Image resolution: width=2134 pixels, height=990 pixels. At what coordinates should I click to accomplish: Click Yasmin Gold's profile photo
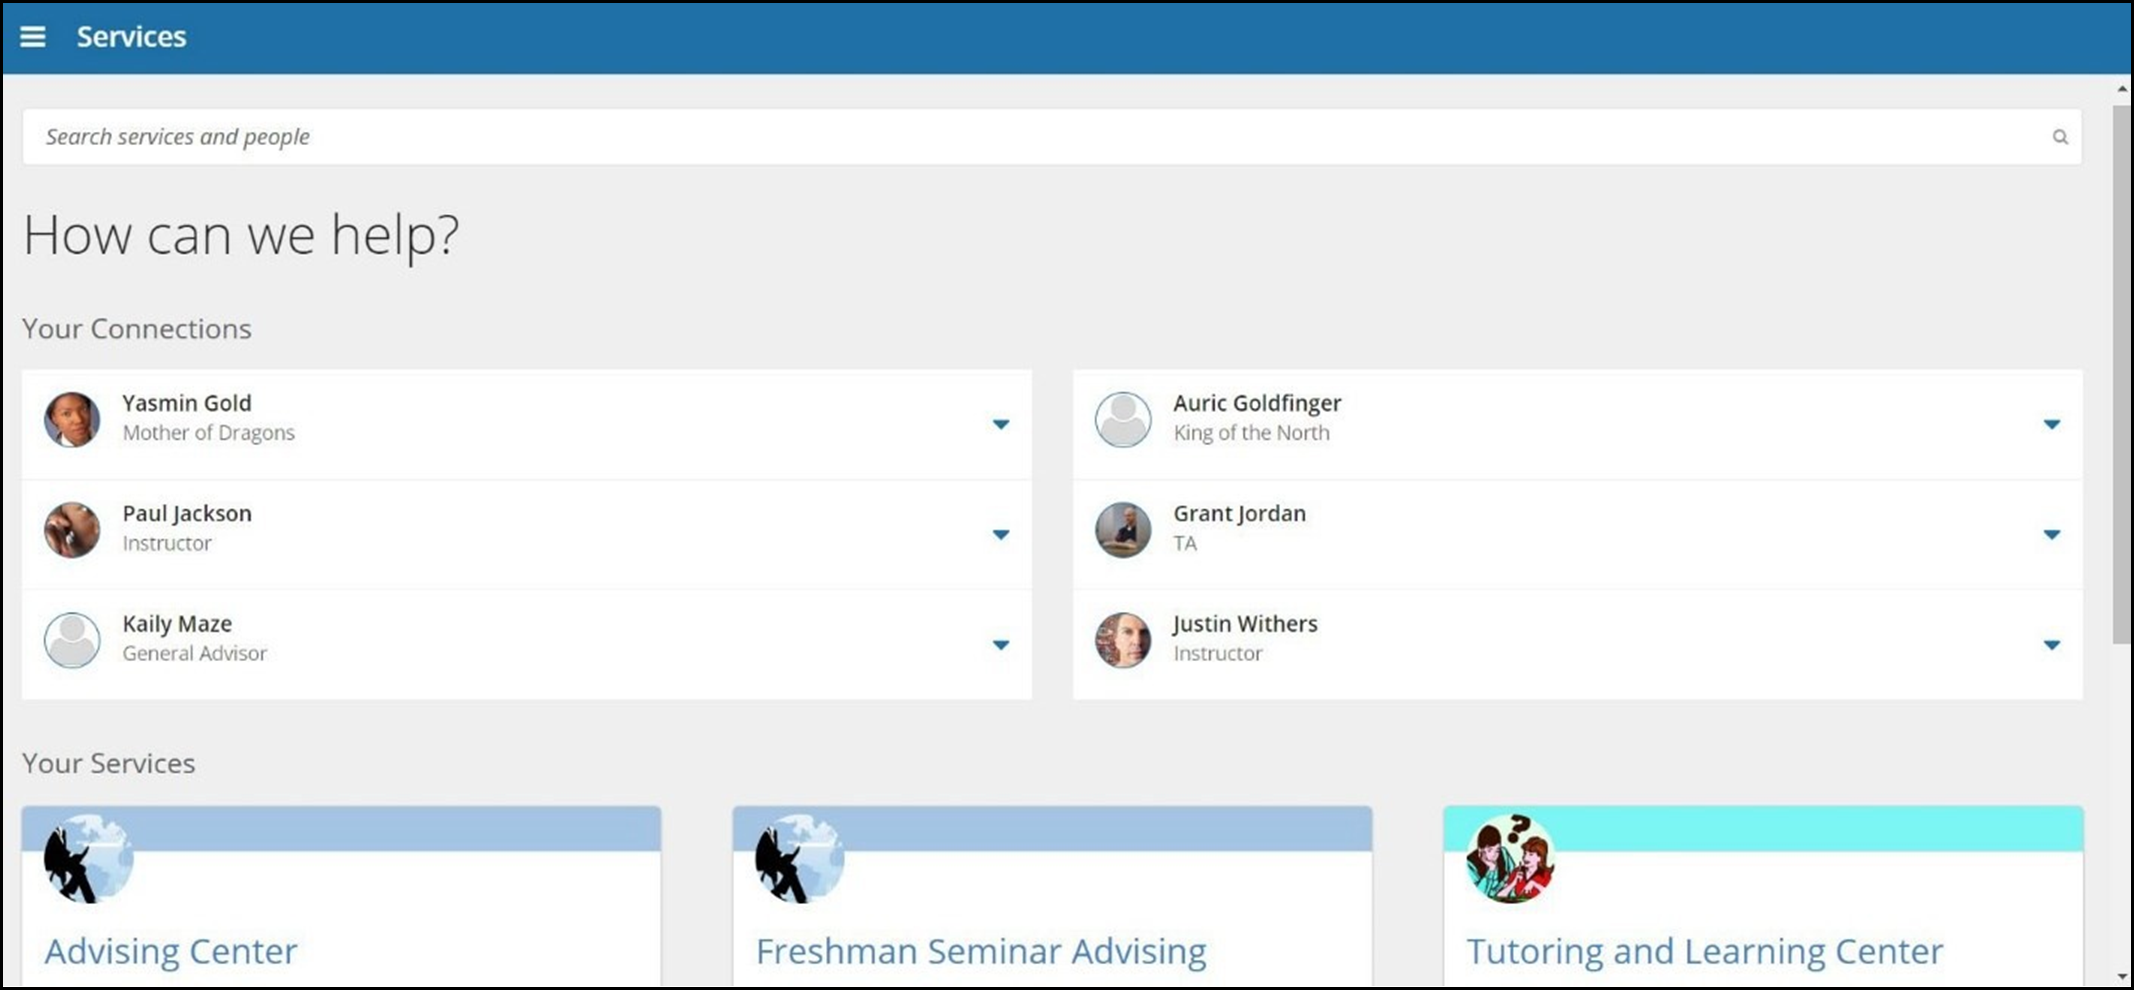tap(72, 419)
